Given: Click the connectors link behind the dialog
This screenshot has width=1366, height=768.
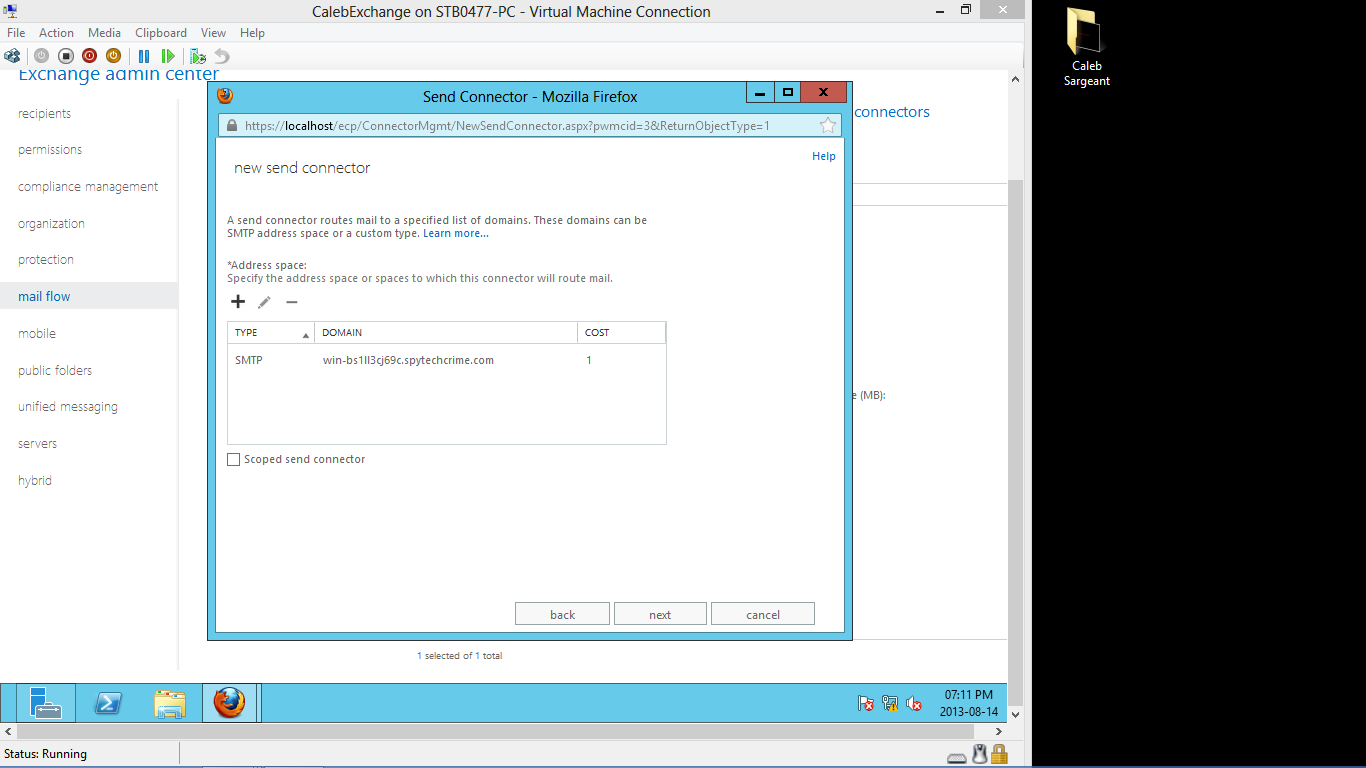Looking at the screenshot, I should coord(892,112).
